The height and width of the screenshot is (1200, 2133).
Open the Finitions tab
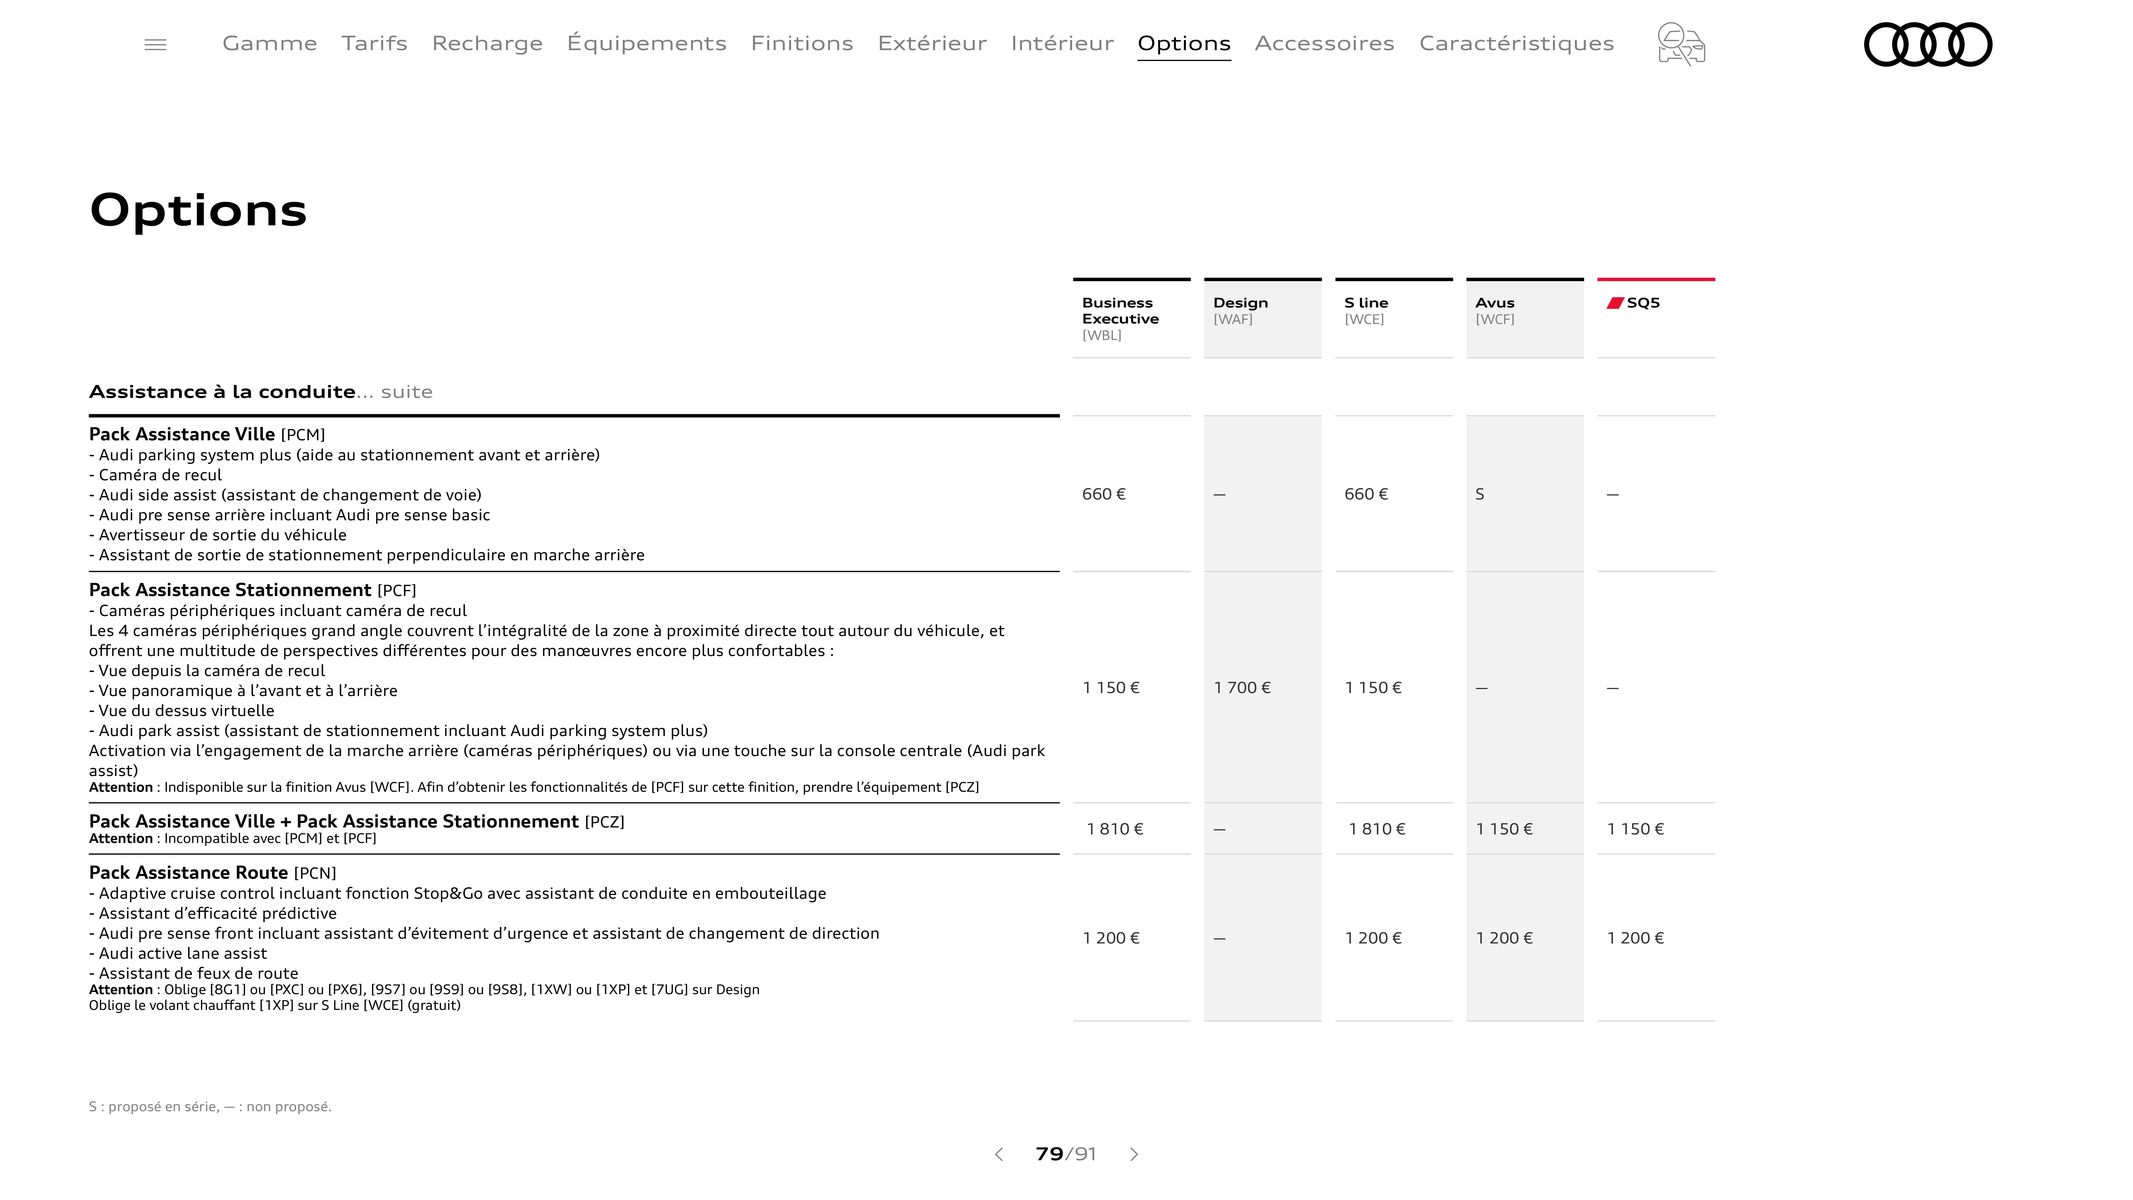click(802, 43)
